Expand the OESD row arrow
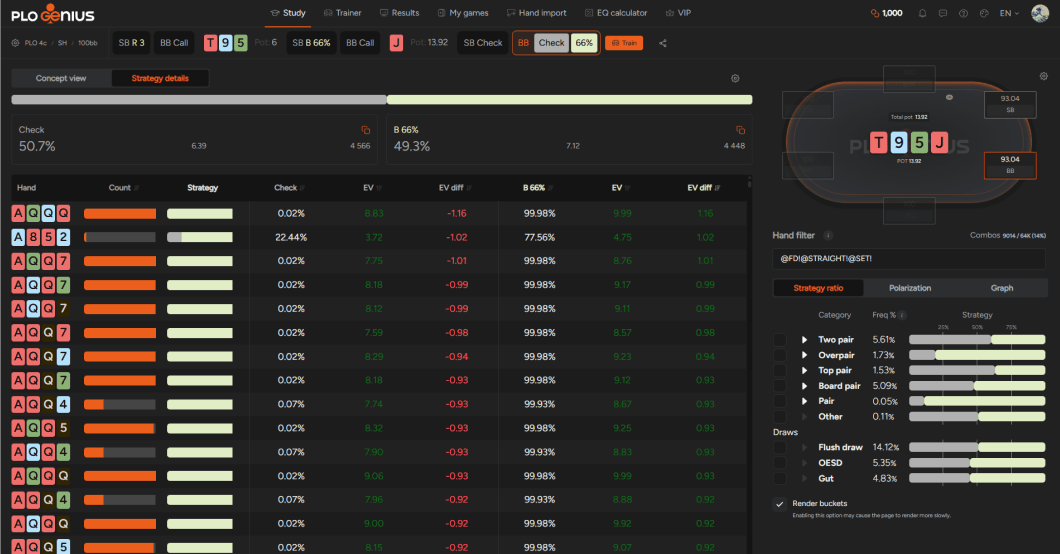 coord(804,463)
